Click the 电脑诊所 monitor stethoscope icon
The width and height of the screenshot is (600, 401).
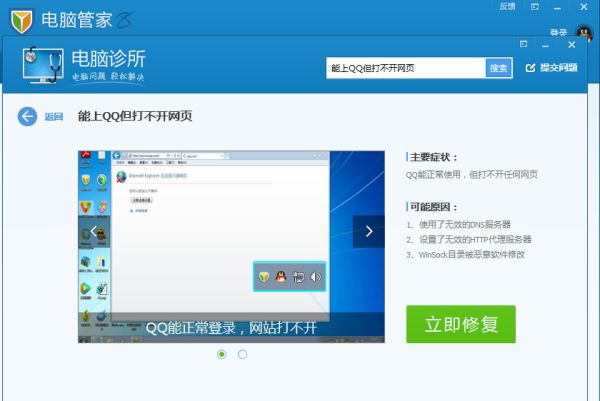[x=43, y=65]
